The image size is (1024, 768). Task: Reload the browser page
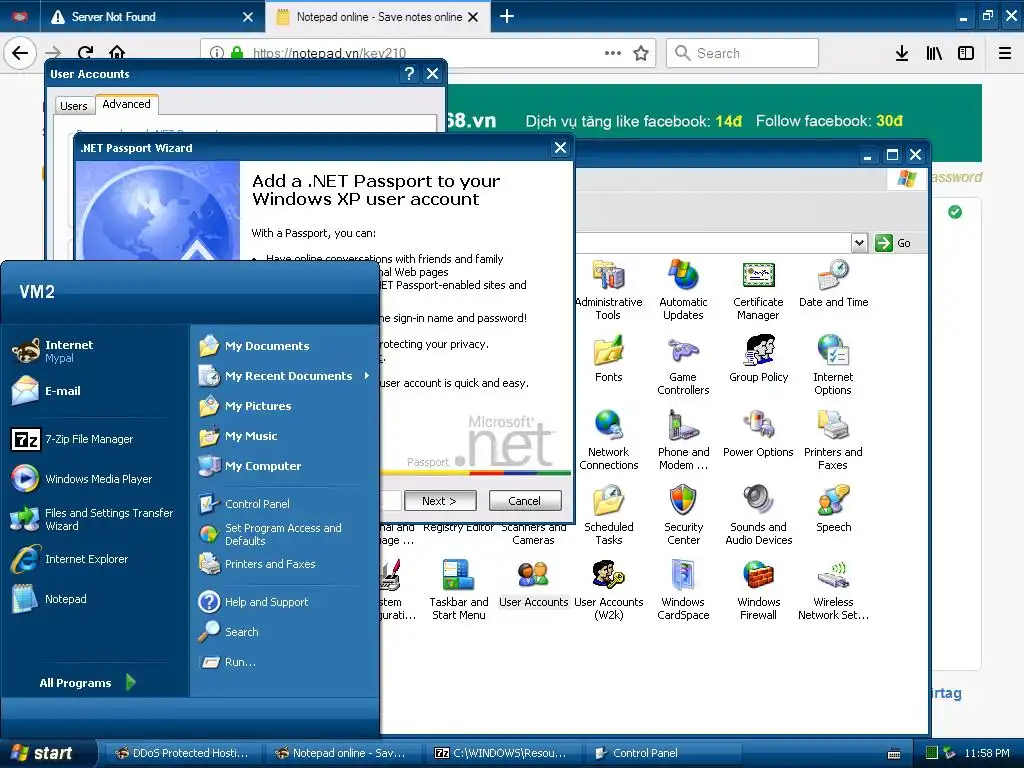[85, 52]
